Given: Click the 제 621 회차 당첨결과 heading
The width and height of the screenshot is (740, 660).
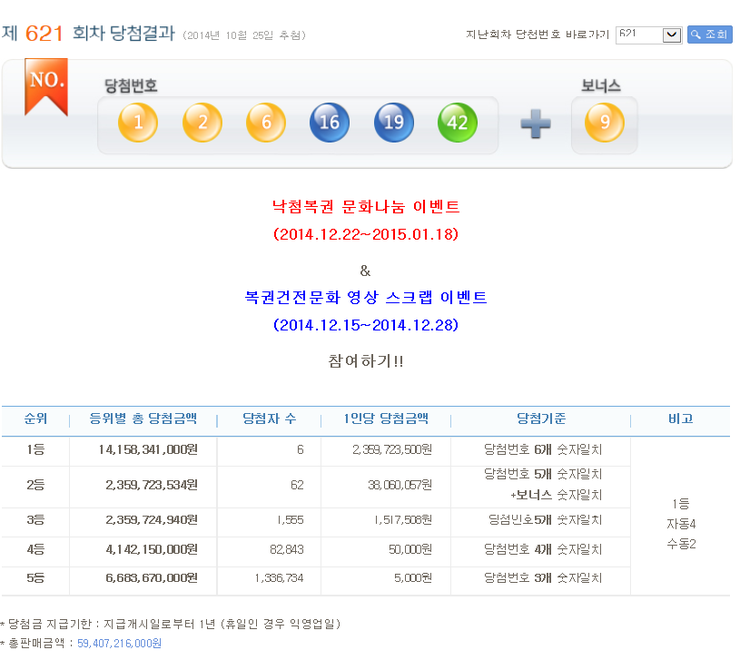Looking at the screenshot, I should click(88, 33).
